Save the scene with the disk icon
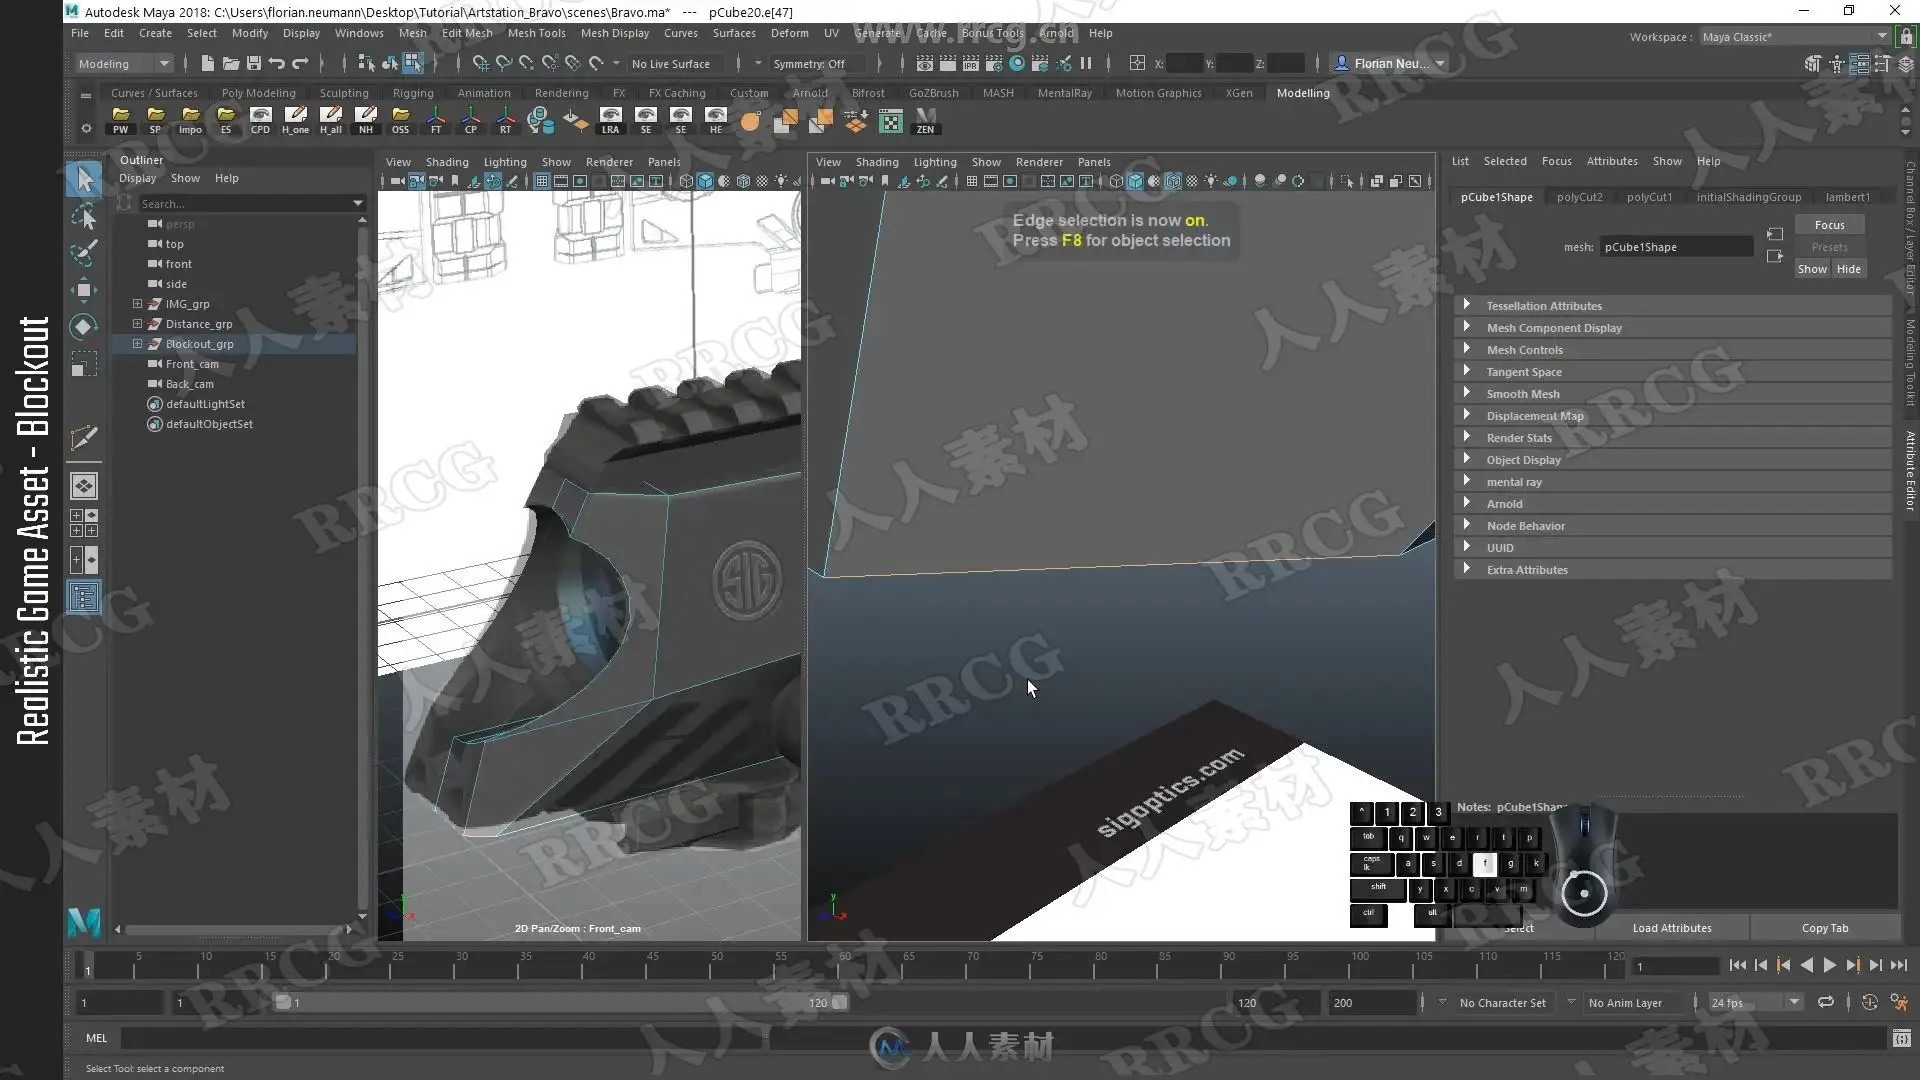The image size is (1920, 1080). (x=254, y=63)
